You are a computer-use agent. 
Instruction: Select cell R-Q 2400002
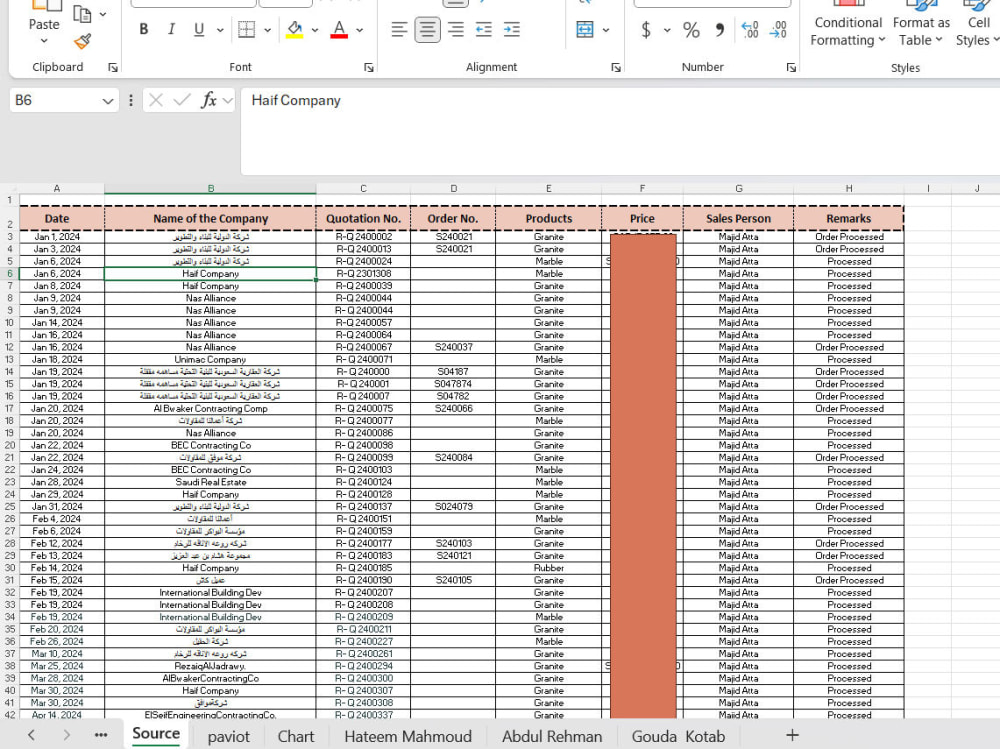pos(364,237)
